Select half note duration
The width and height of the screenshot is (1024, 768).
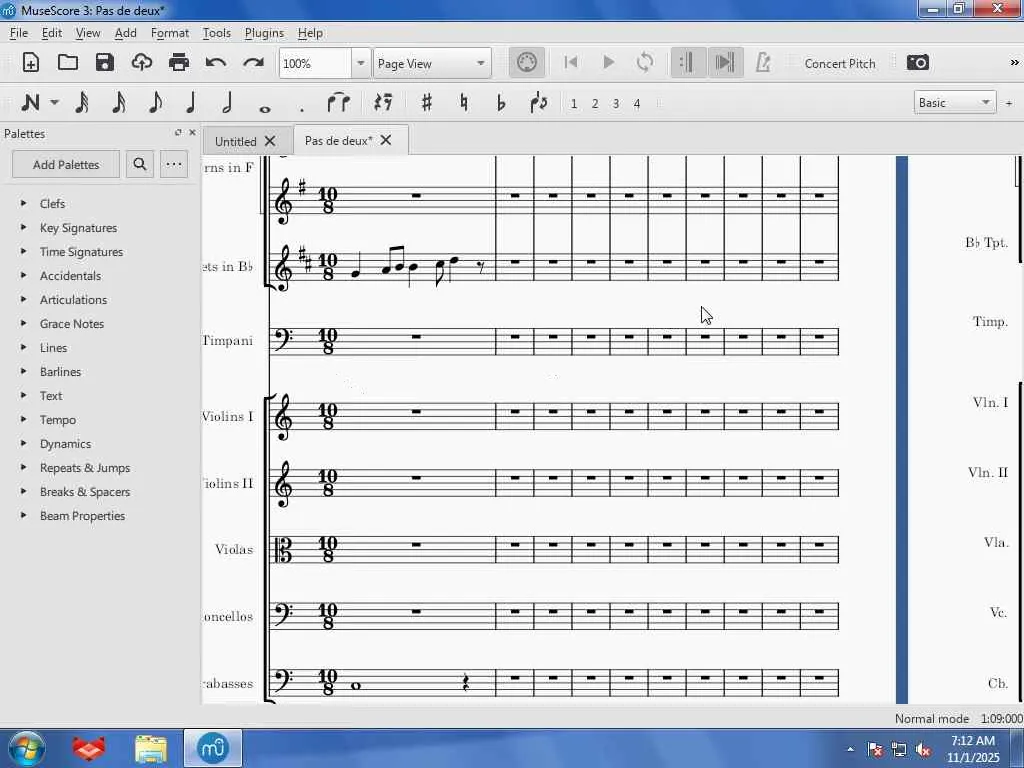[227, 103]
